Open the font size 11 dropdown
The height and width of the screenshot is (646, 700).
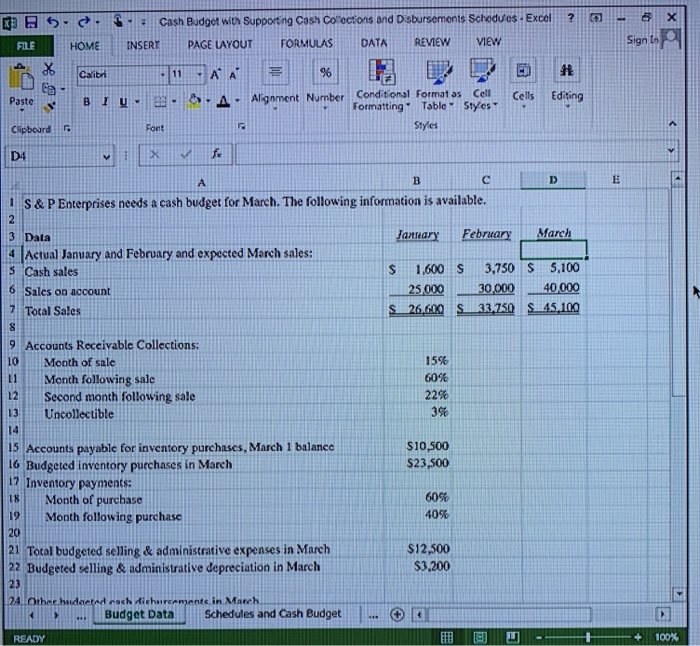(x=200, y=74)
